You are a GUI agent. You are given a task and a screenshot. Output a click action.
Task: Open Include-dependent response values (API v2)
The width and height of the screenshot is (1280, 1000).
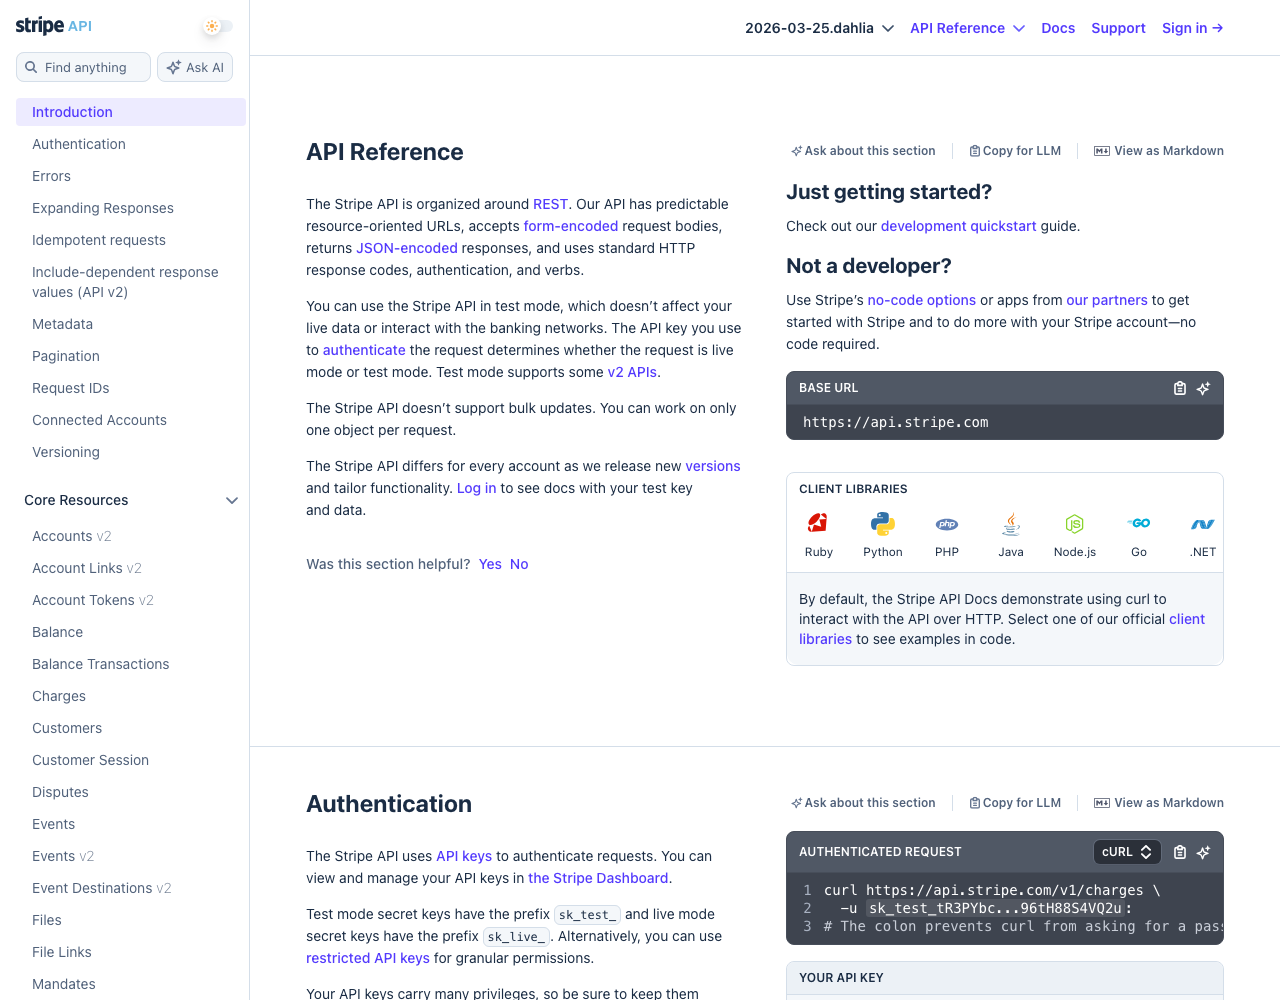[125, 282]
